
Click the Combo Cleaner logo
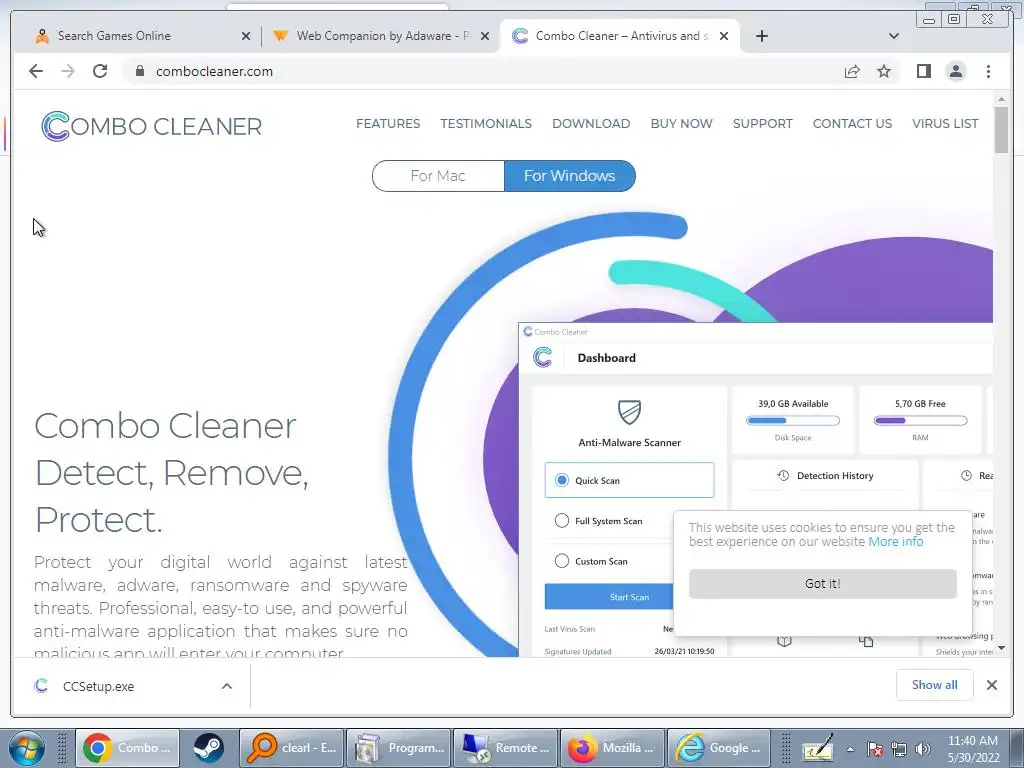coord(152,126)
